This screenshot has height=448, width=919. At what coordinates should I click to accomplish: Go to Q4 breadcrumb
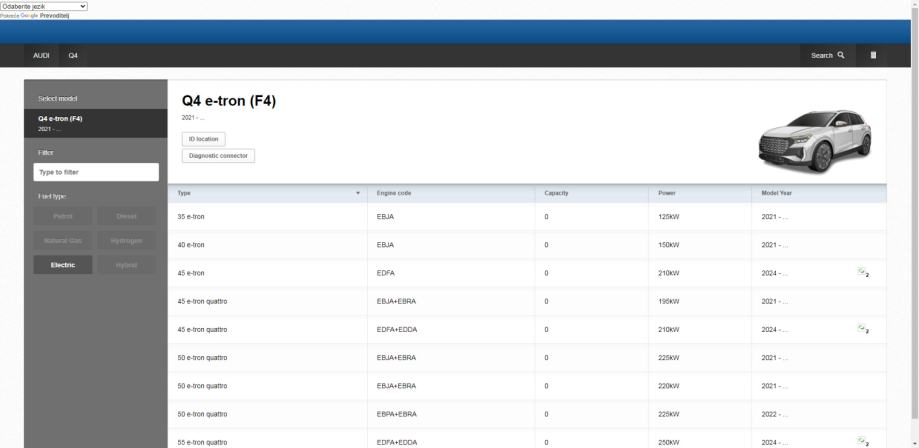click(x=73, y=55)
